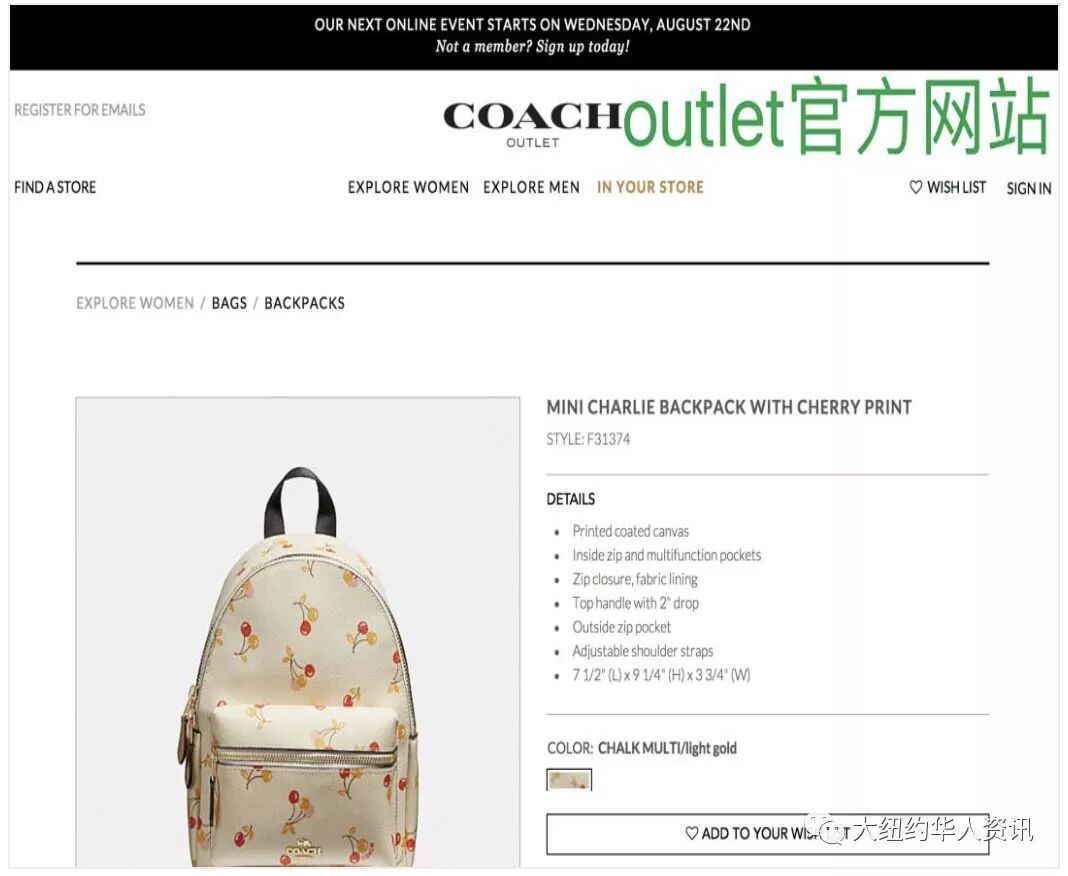
Task: Select the Chalk Multi color swatch
Action: coord(569,779)
